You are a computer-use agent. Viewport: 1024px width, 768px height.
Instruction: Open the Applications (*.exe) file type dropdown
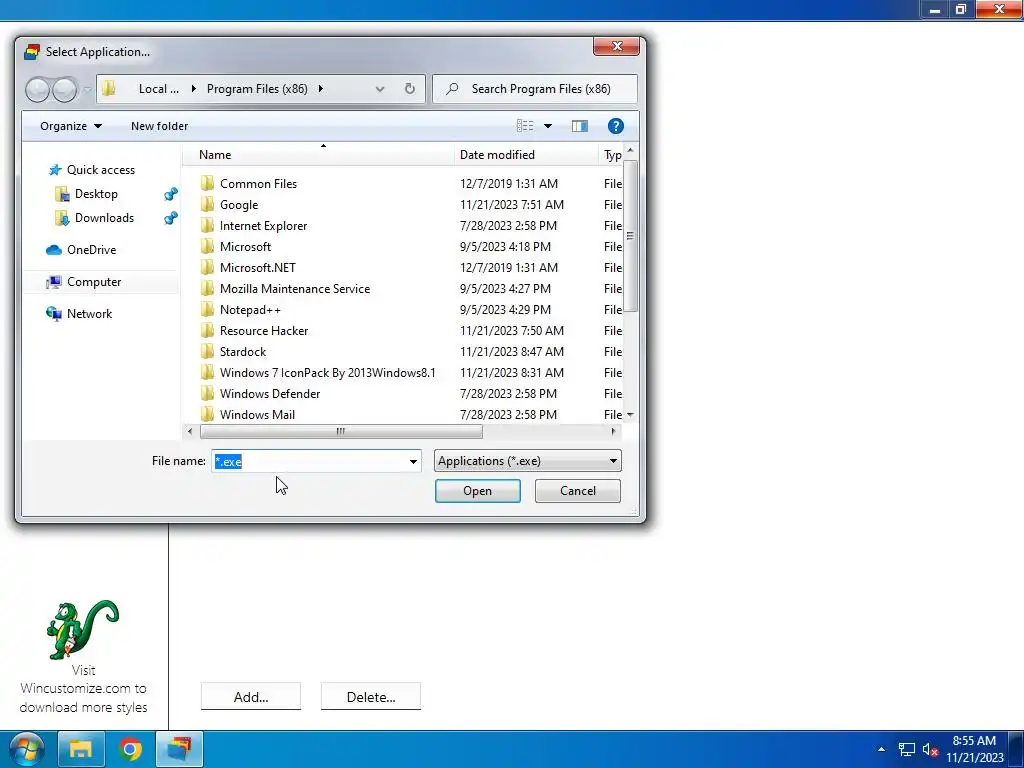[x=528, y=461]
